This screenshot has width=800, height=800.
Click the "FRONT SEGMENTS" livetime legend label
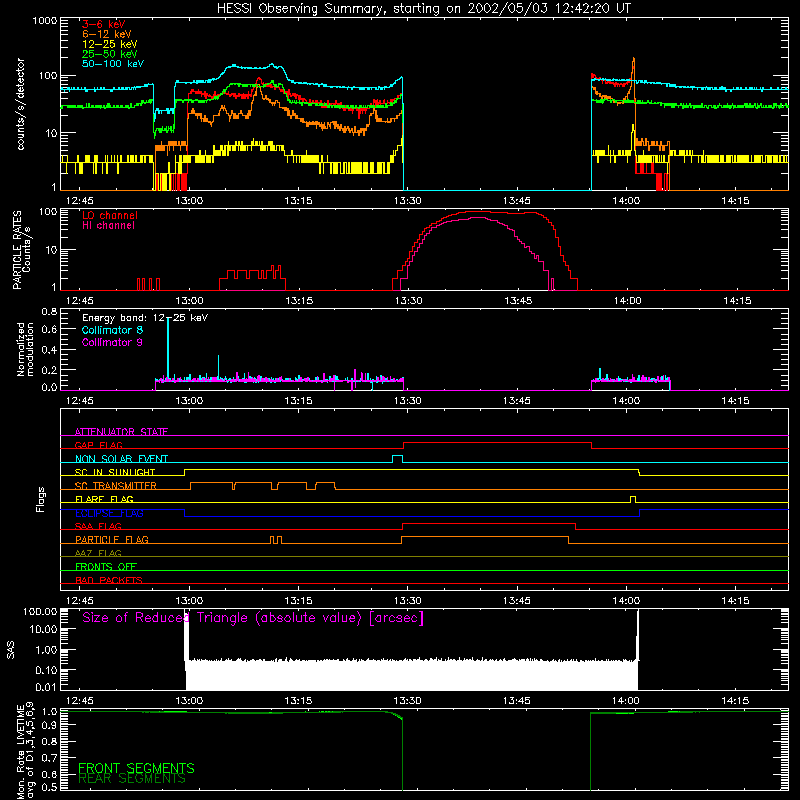click(136, 768)
